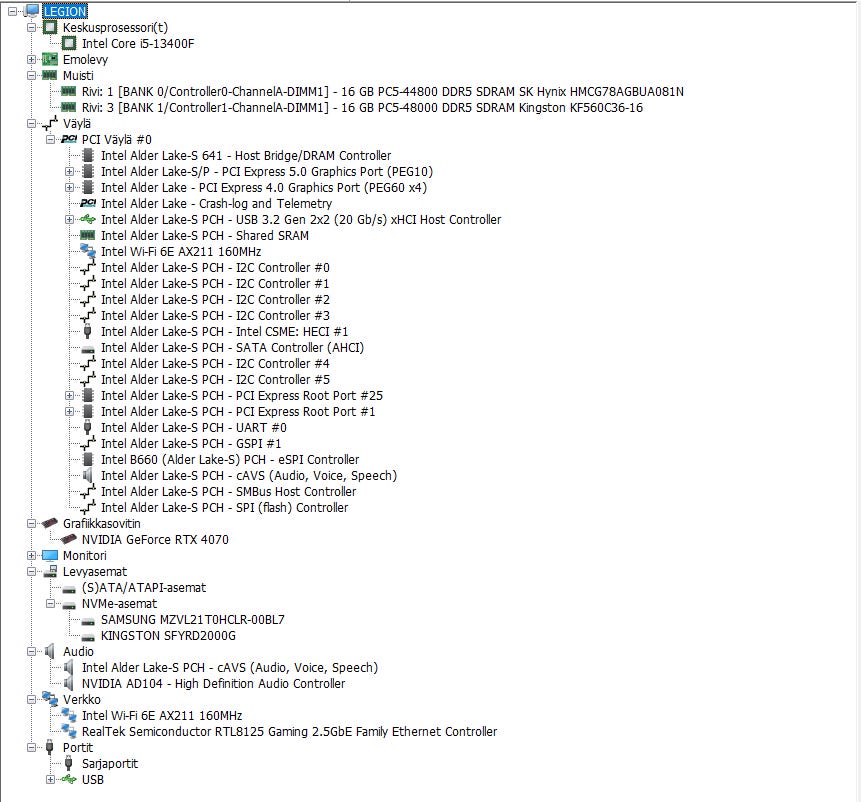861x802 pixels.
Task: Click the Audio category speaker icon
Action: pyautogui.click(x=50, y=652)
